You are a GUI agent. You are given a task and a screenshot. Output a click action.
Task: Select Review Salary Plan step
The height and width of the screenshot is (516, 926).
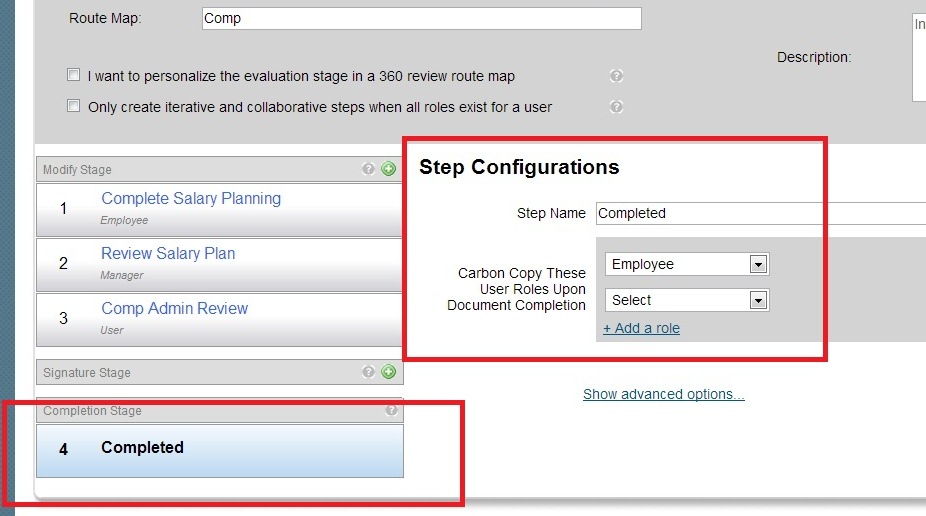point(219,264)
